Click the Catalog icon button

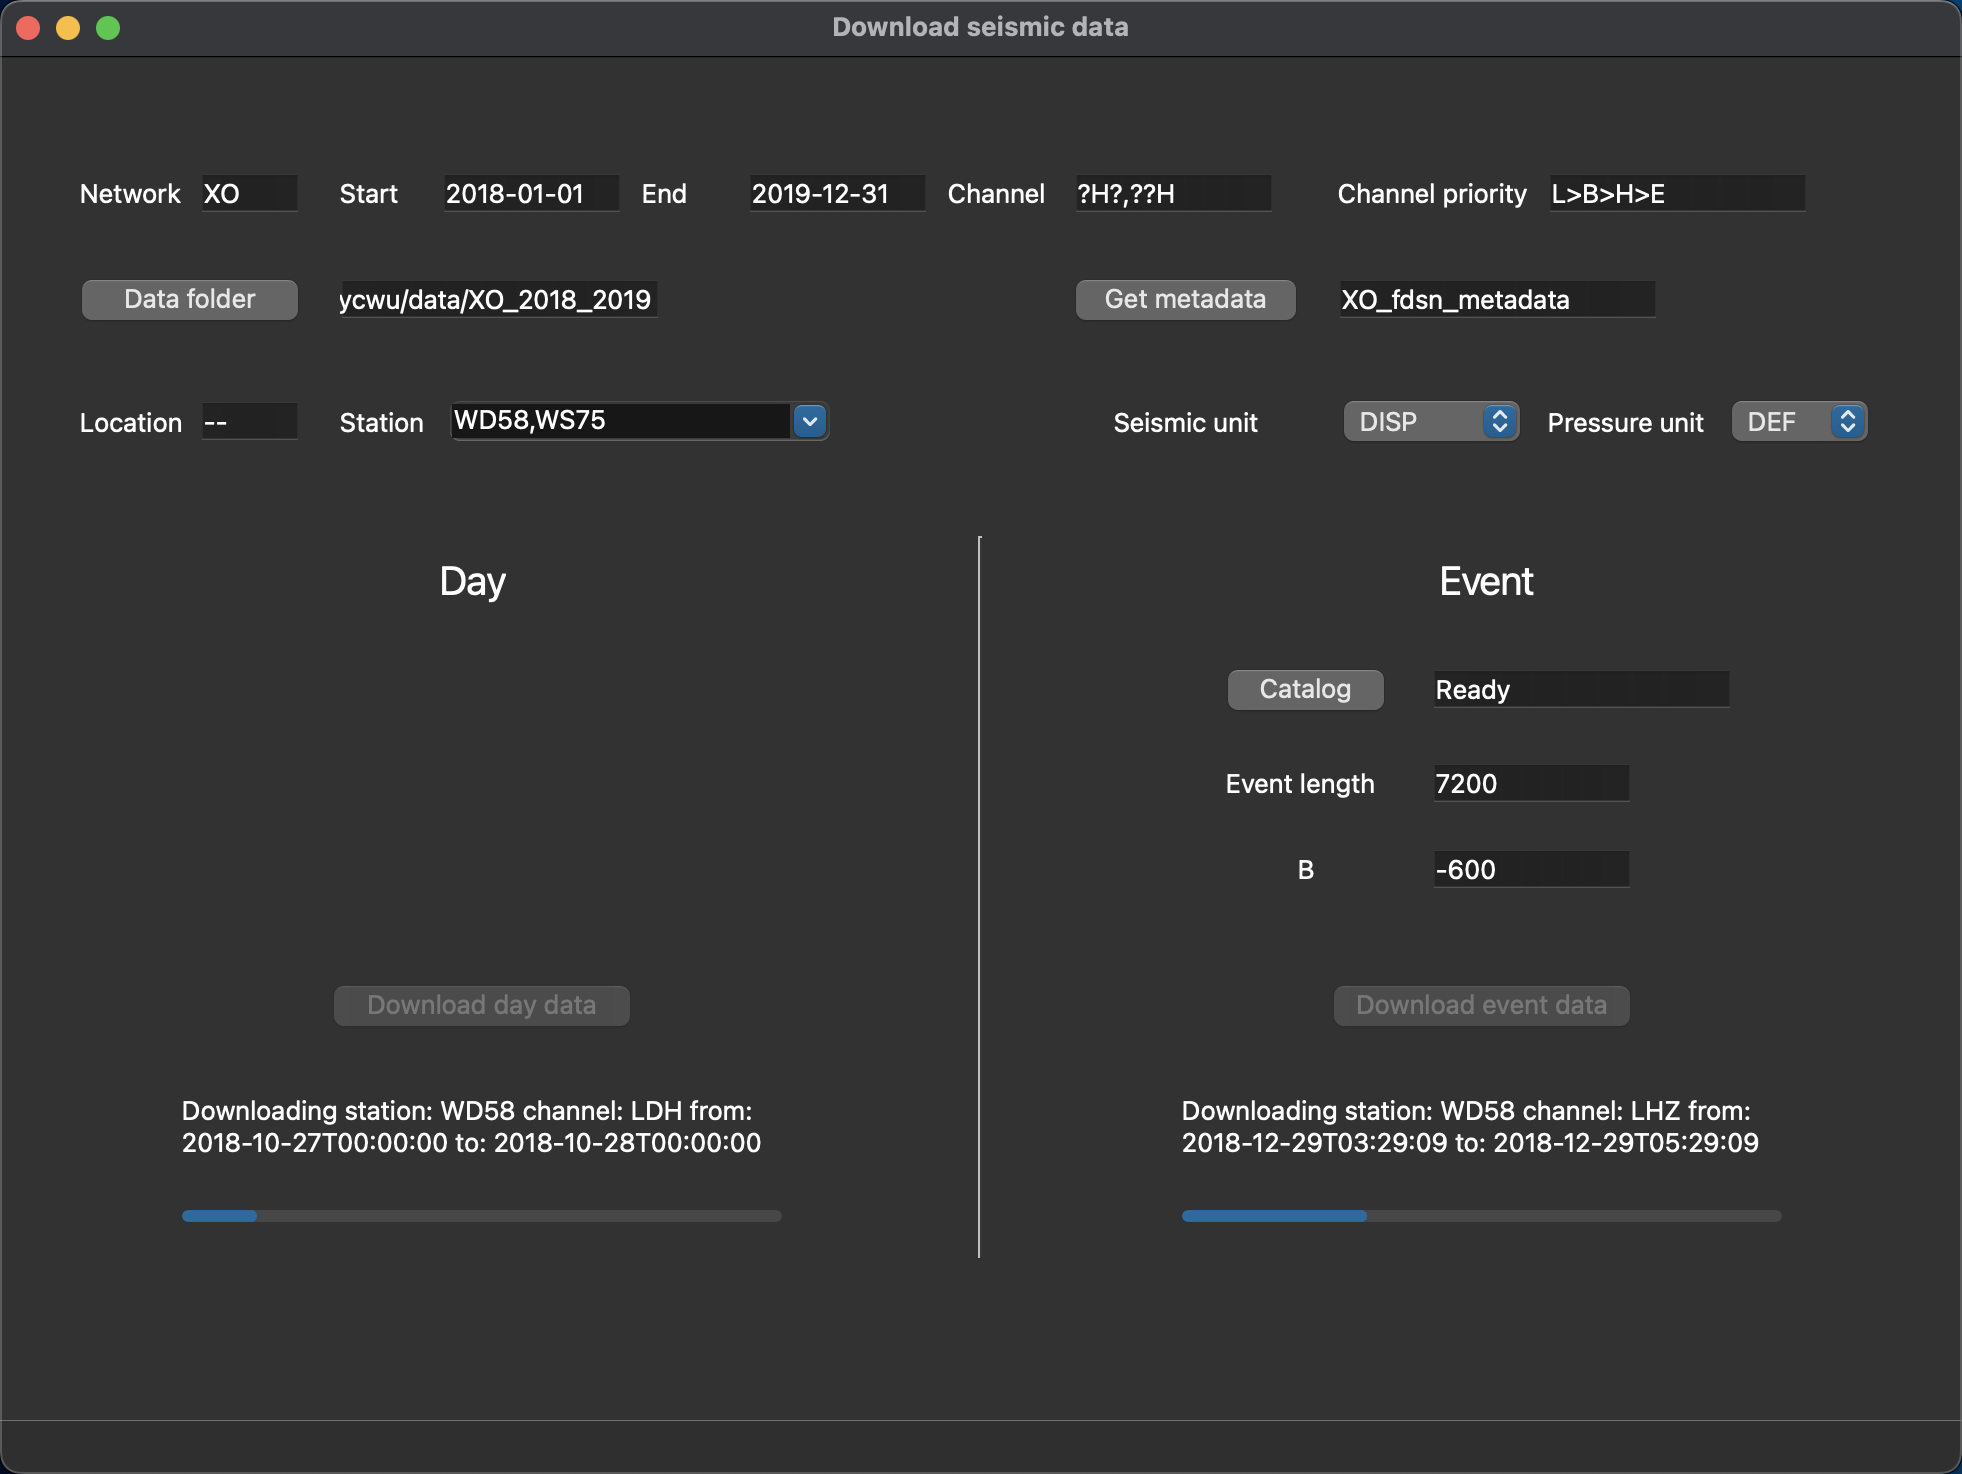[1304, 687]
